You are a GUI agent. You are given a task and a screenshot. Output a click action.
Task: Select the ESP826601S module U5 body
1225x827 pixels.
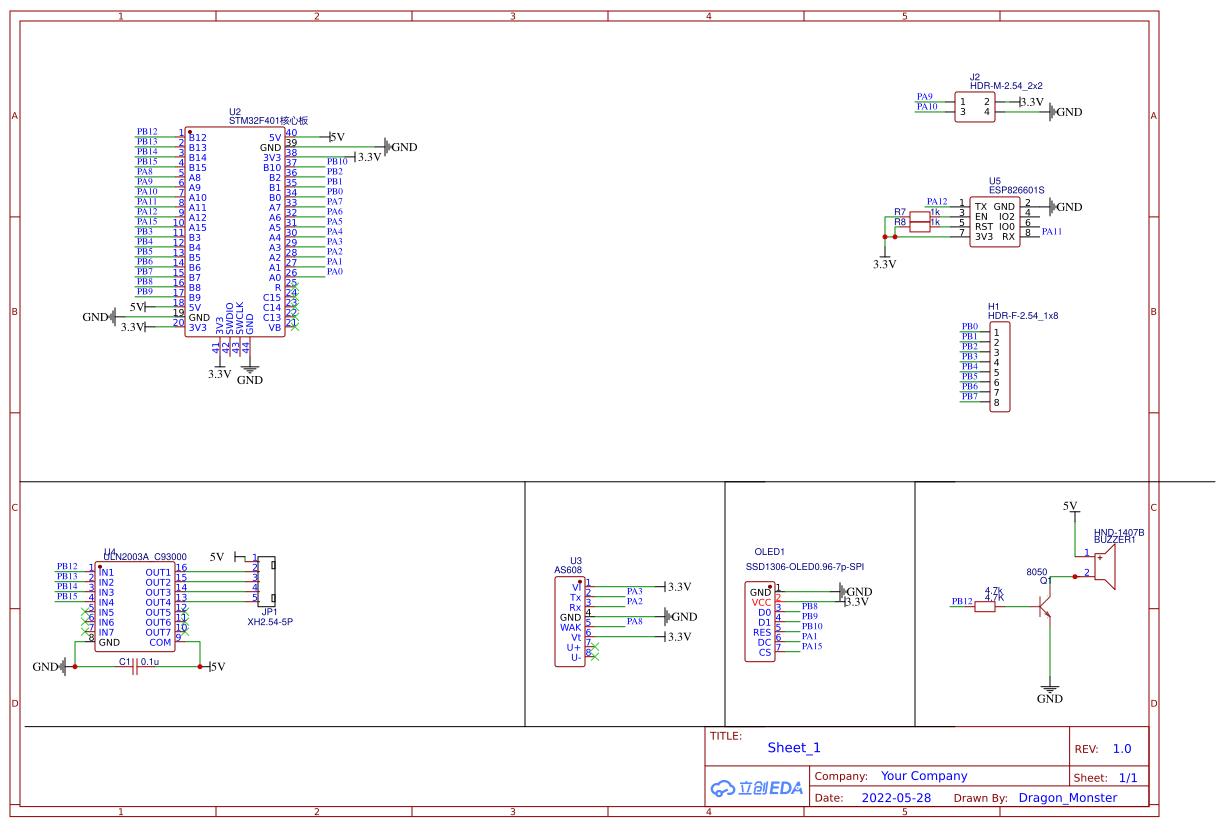(x=994, y=222)
